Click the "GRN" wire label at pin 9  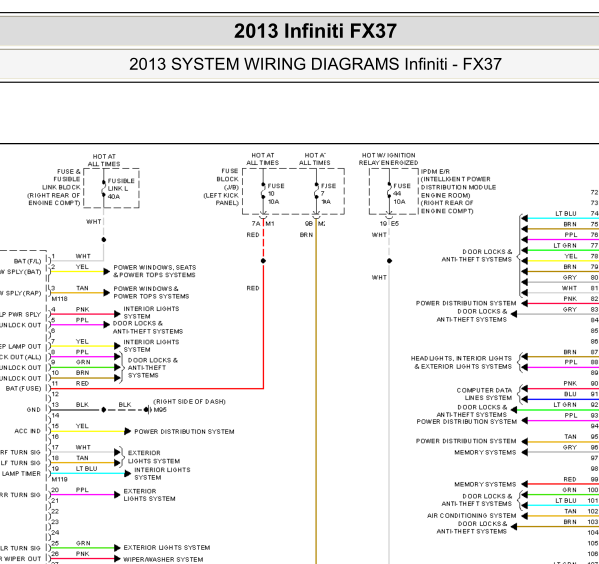coord(83,362)
